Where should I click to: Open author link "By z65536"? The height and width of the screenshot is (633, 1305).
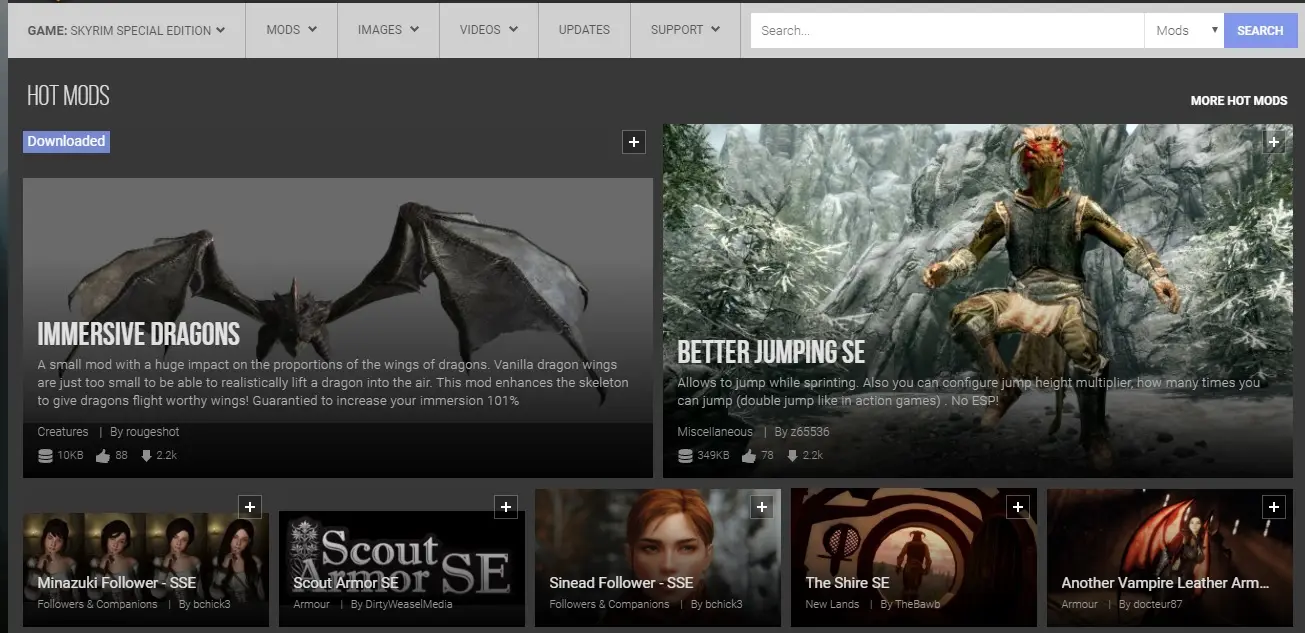pos(802,432)
